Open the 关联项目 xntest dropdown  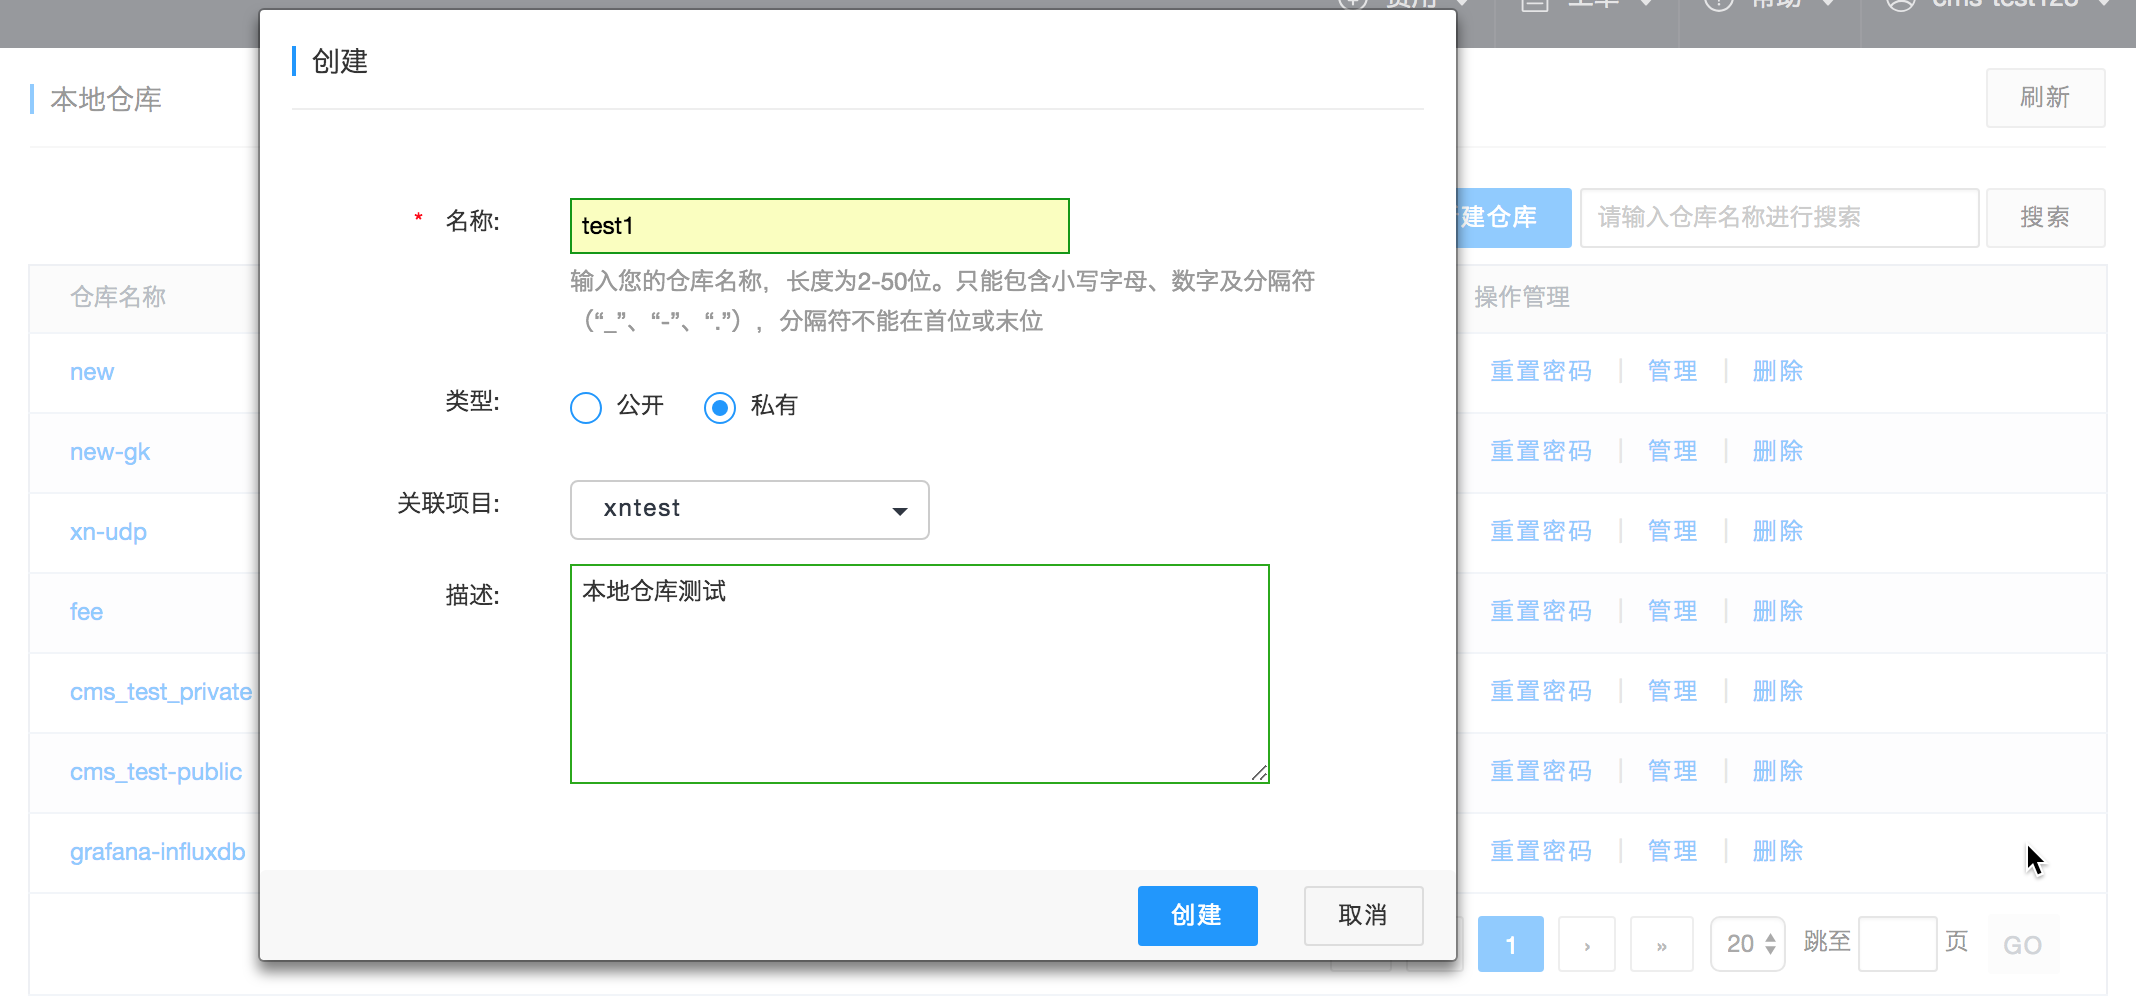click(749, 509)
